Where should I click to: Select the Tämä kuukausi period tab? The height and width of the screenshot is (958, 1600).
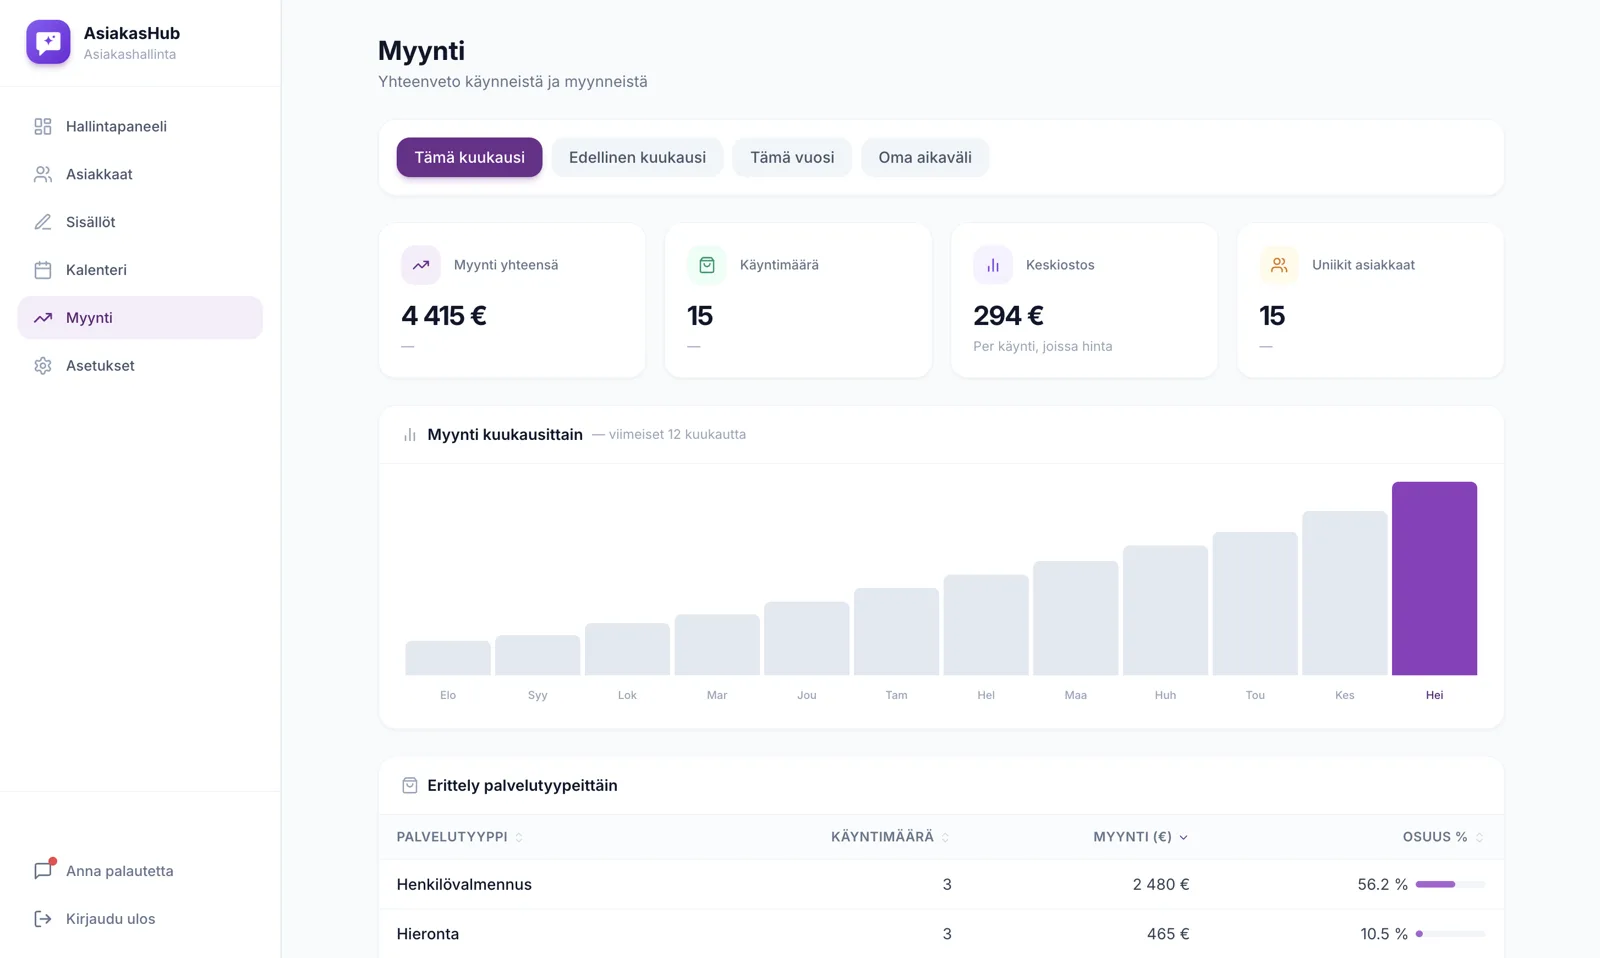coord(469,157)
